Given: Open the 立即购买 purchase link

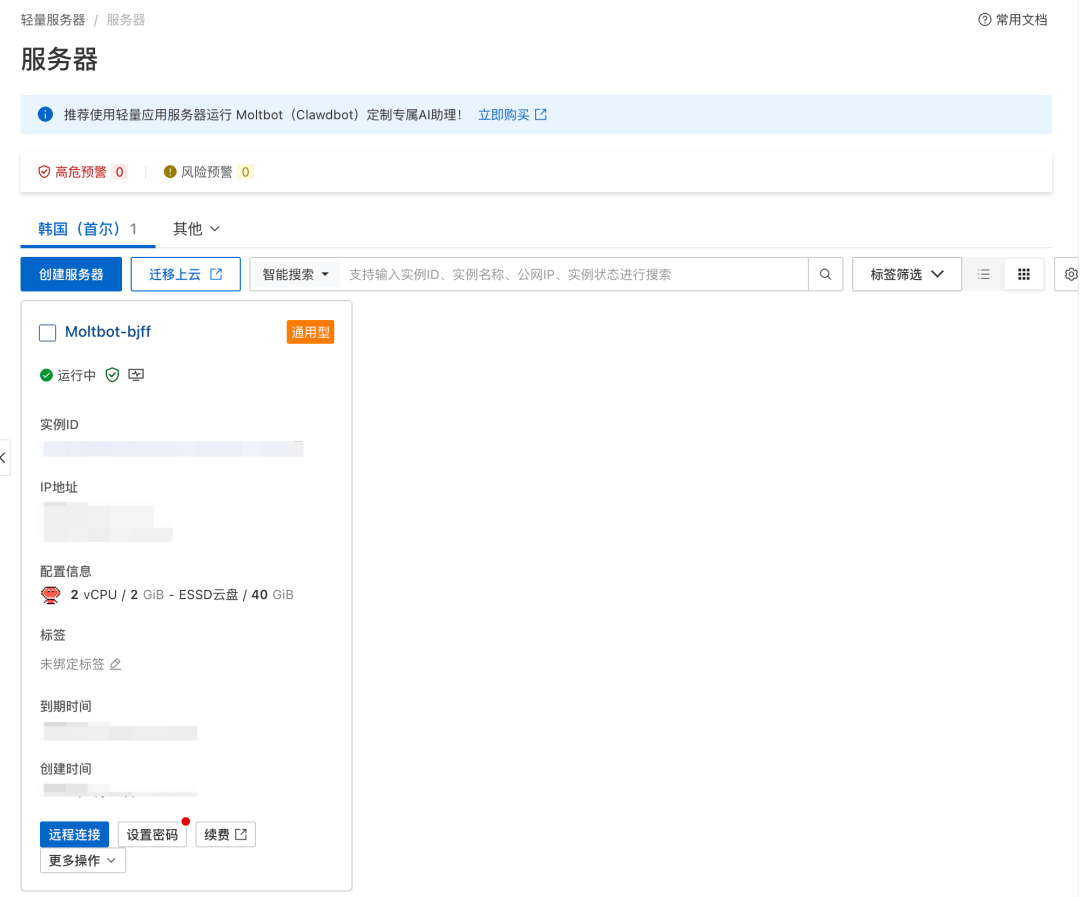Looking at the screenshot, I should [505, 113].
